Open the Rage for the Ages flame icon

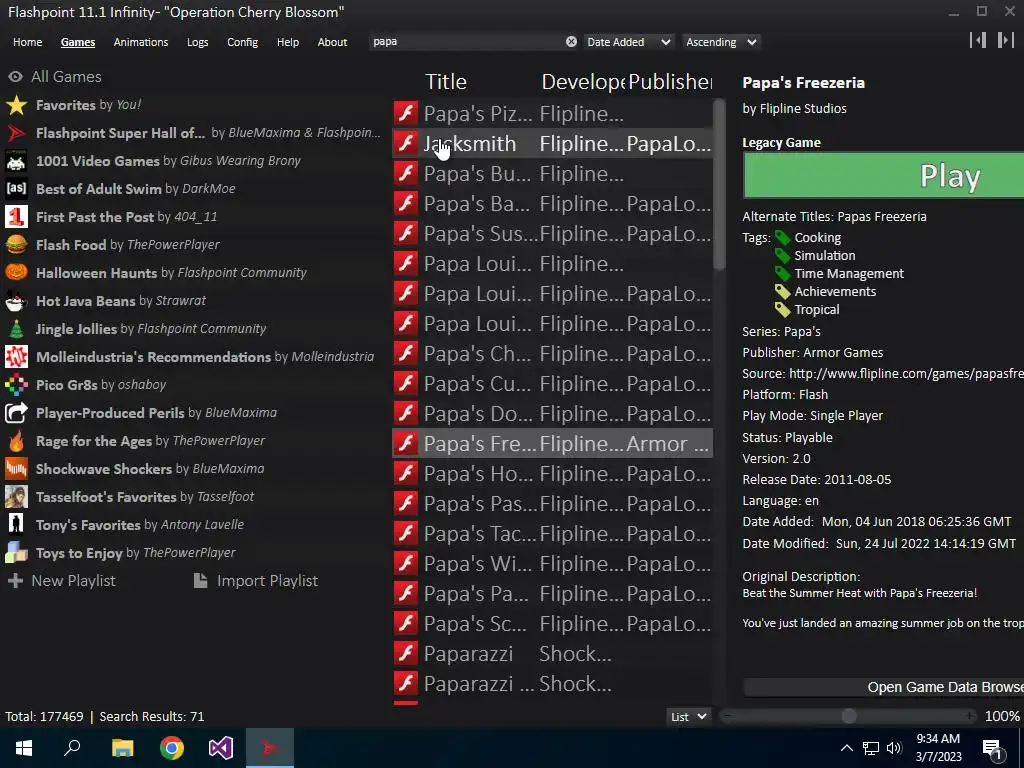16,441
